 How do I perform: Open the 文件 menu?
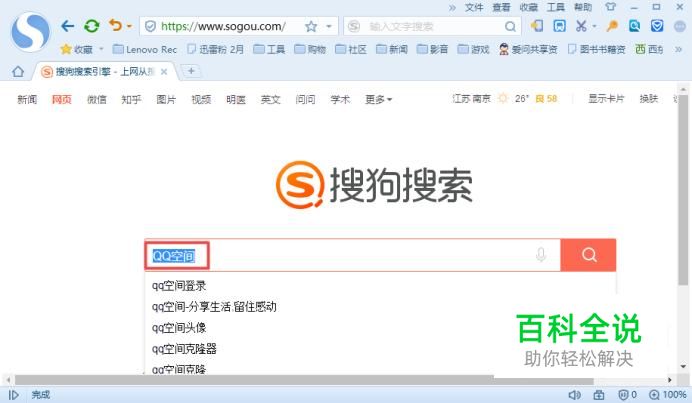[474, 7]
